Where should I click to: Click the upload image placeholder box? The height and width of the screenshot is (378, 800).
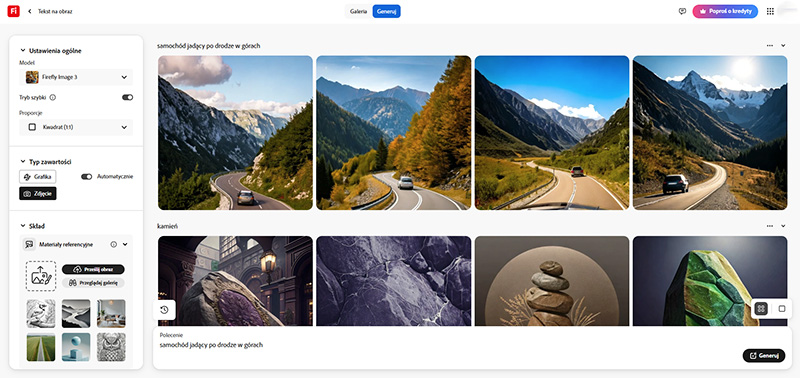(x=41, y=276)
